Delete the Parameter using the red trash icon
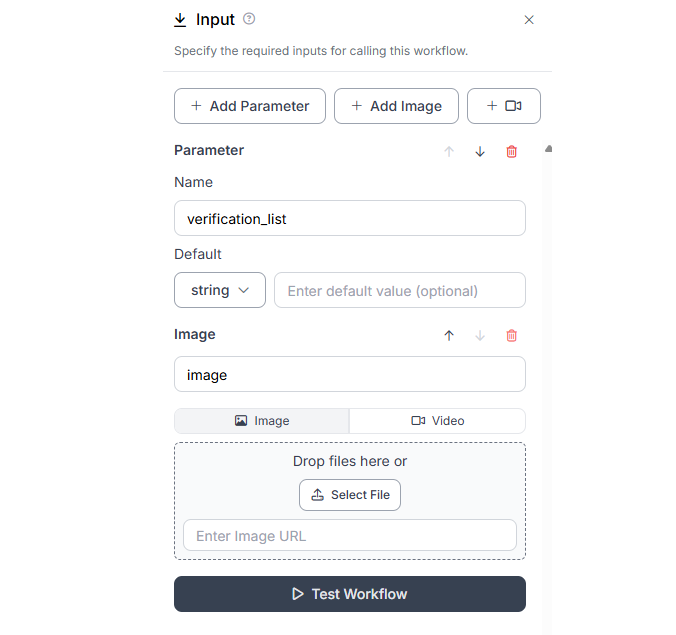Screen dimensions: 676x635 [x=511, y=152]
